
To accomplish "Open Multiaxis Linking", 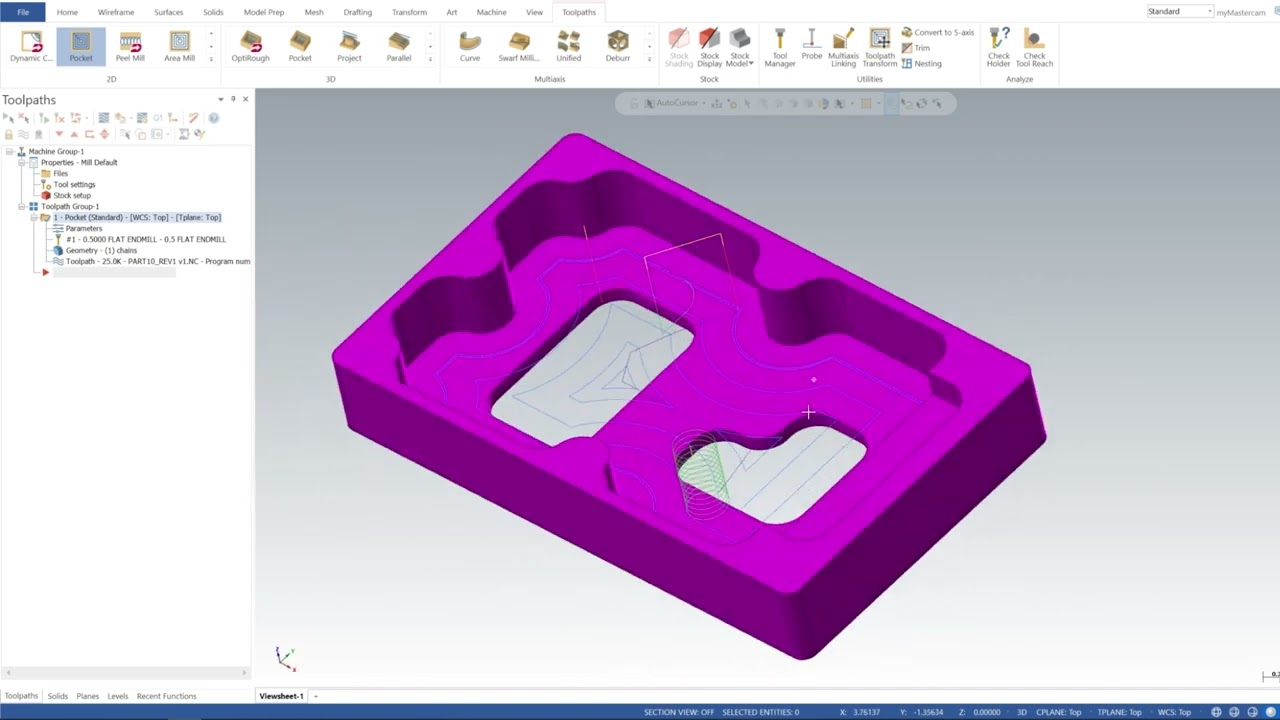I will point(843,47).
